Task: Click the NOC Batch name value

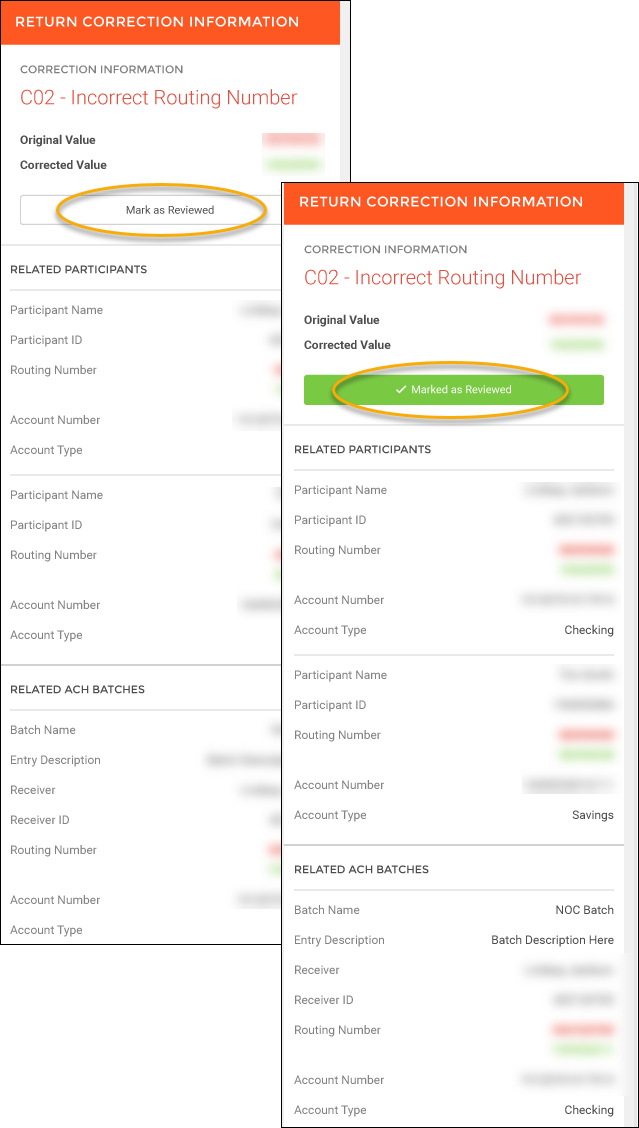Action: click(x=584, y=910)
